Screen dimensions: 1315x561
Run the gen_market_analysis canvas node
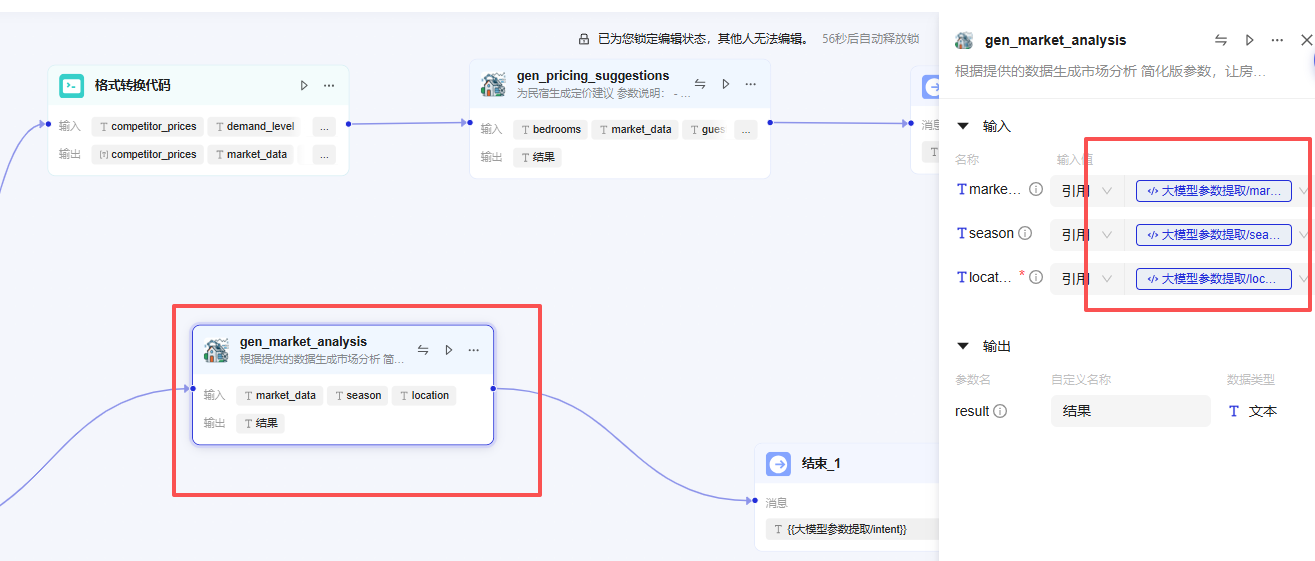point(449,350)
